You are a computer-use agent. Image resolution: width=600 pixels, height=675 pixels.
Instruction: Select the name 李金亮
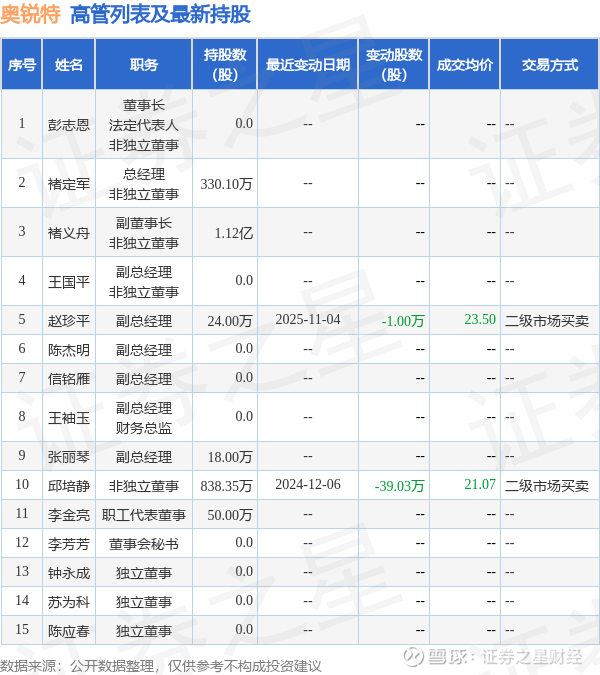pyautogui.click(x=68, y=515)
